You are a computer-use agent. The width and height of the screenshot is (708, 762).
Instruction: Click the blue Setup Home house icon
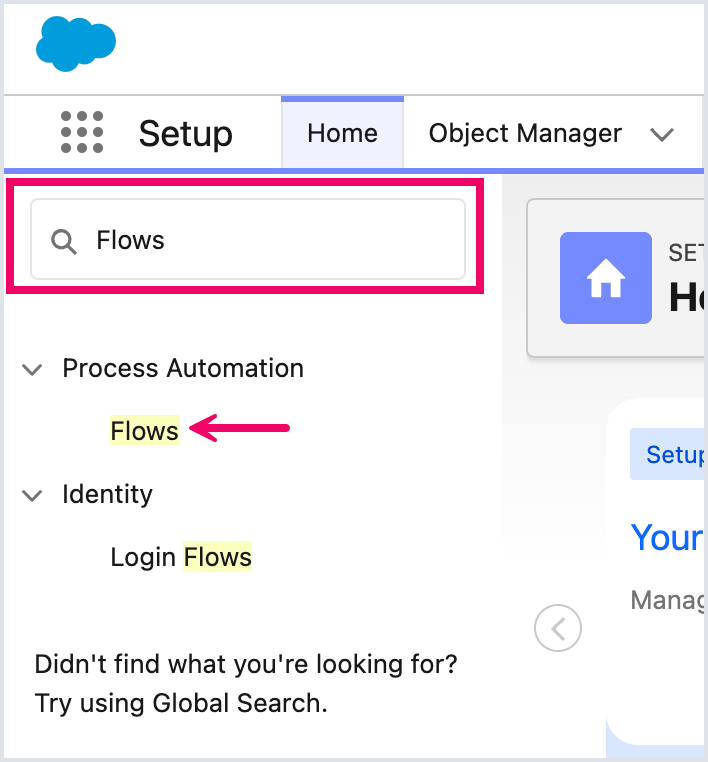tap(605, 278)
